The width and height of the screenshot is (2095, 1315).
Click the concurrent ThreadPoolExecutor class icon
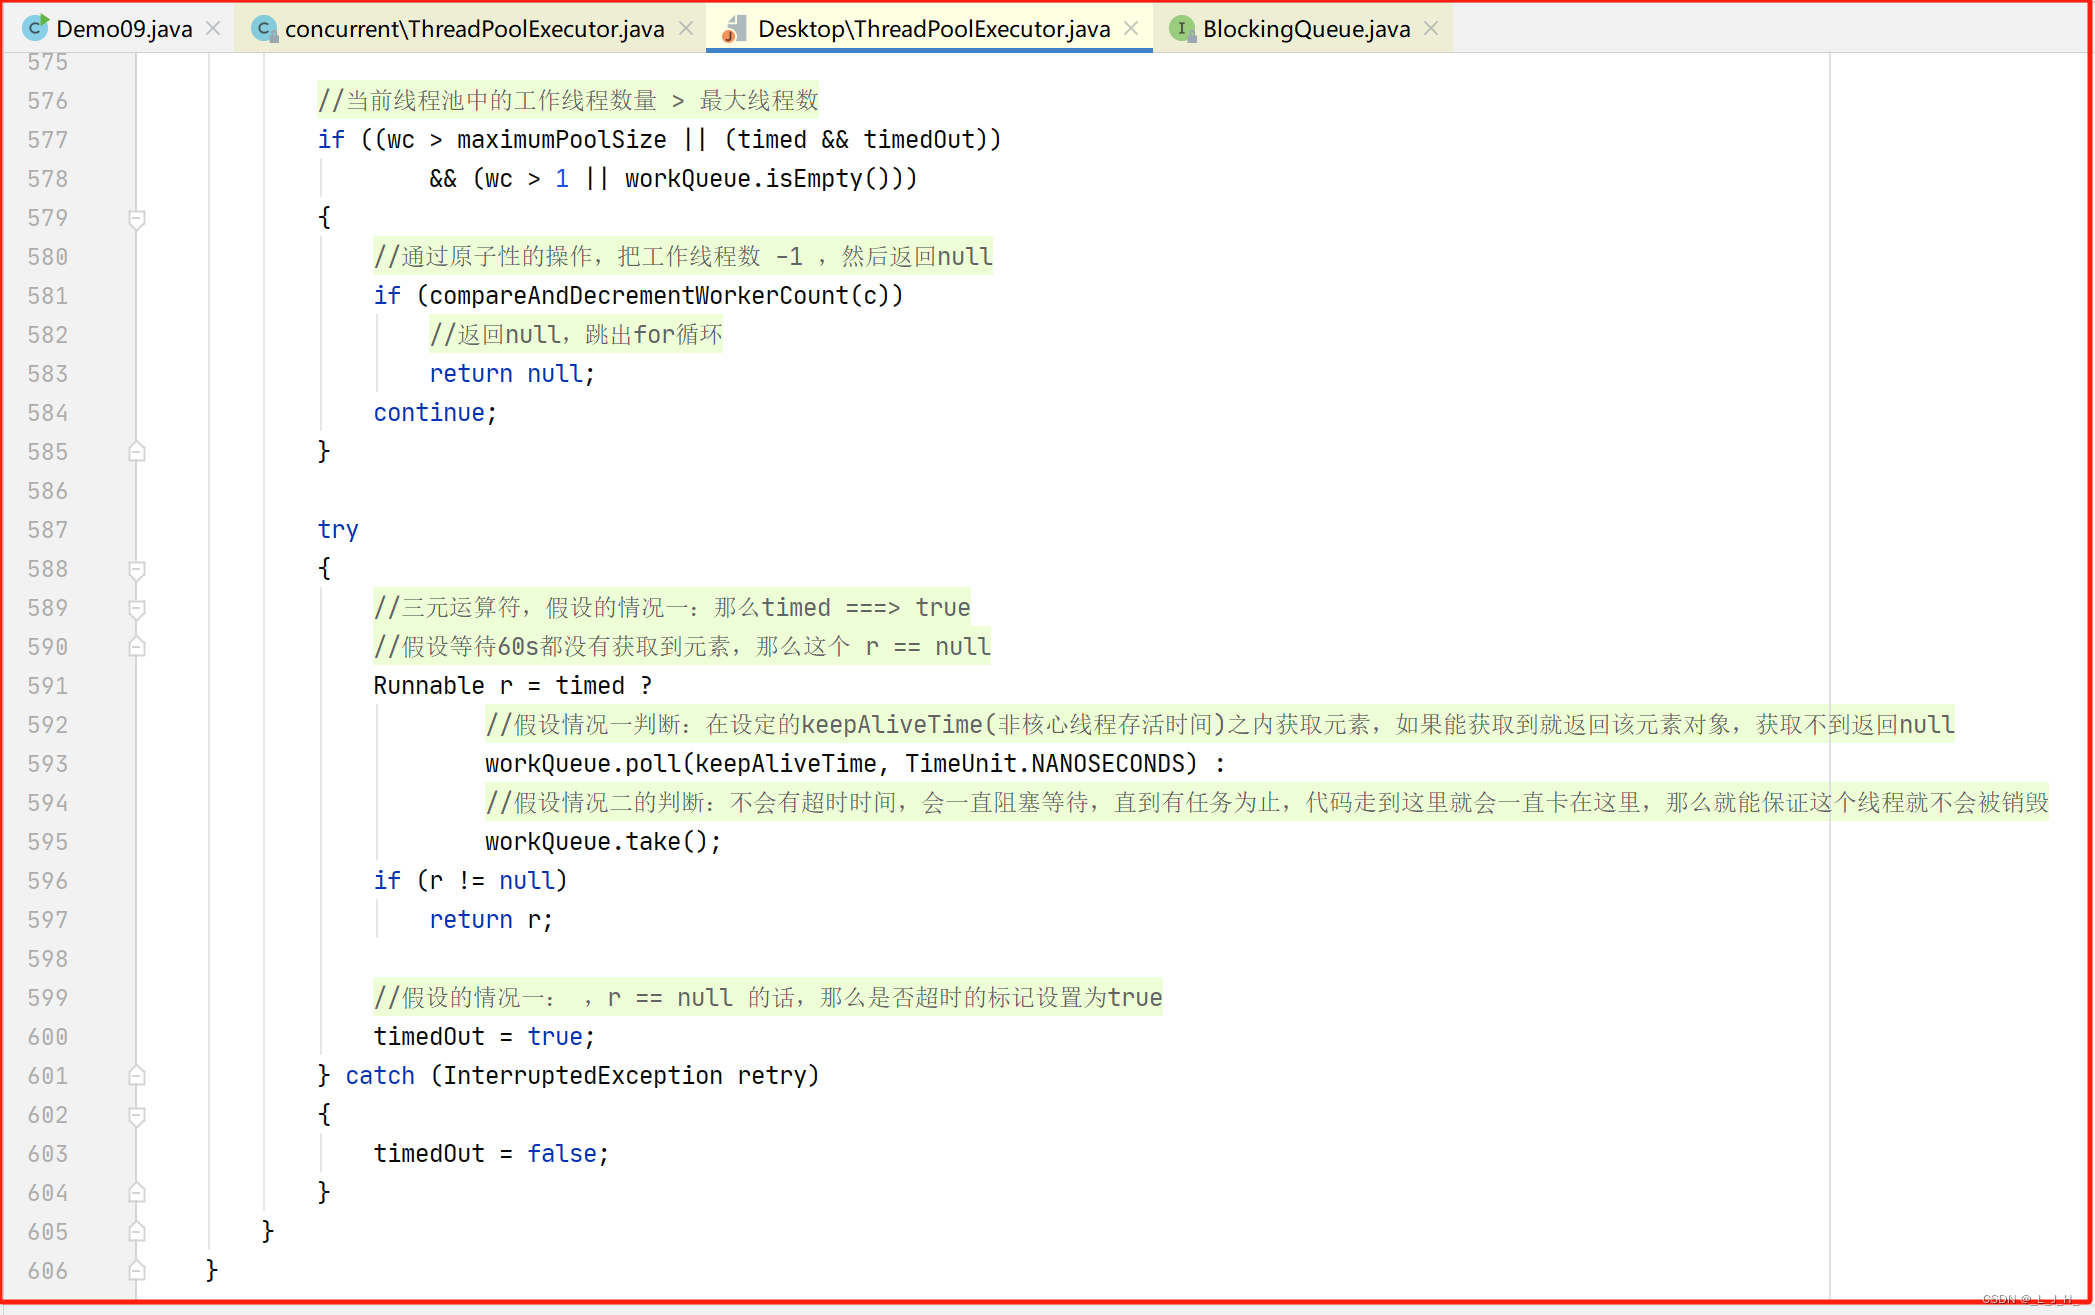(264, 29)
